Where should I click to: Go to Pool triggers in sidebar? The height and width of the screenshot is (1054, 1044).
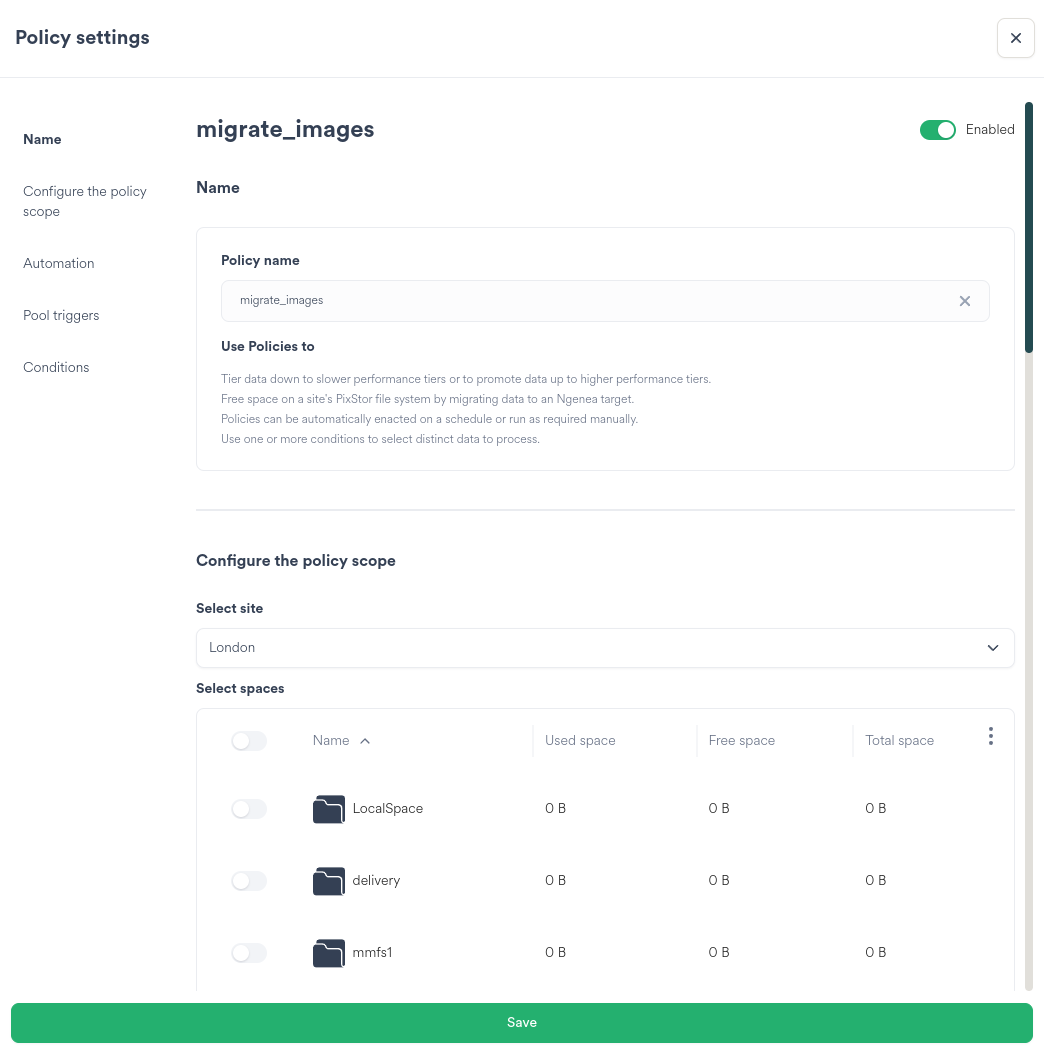[61, 315]
